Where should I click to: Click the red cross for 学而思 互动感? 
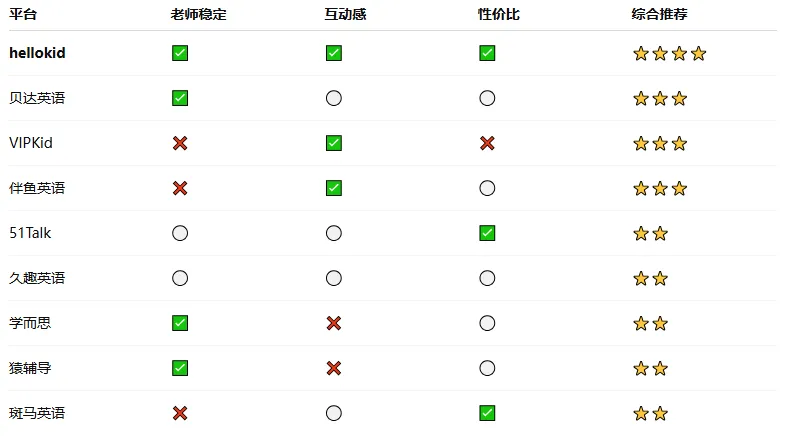pos(334,323)
